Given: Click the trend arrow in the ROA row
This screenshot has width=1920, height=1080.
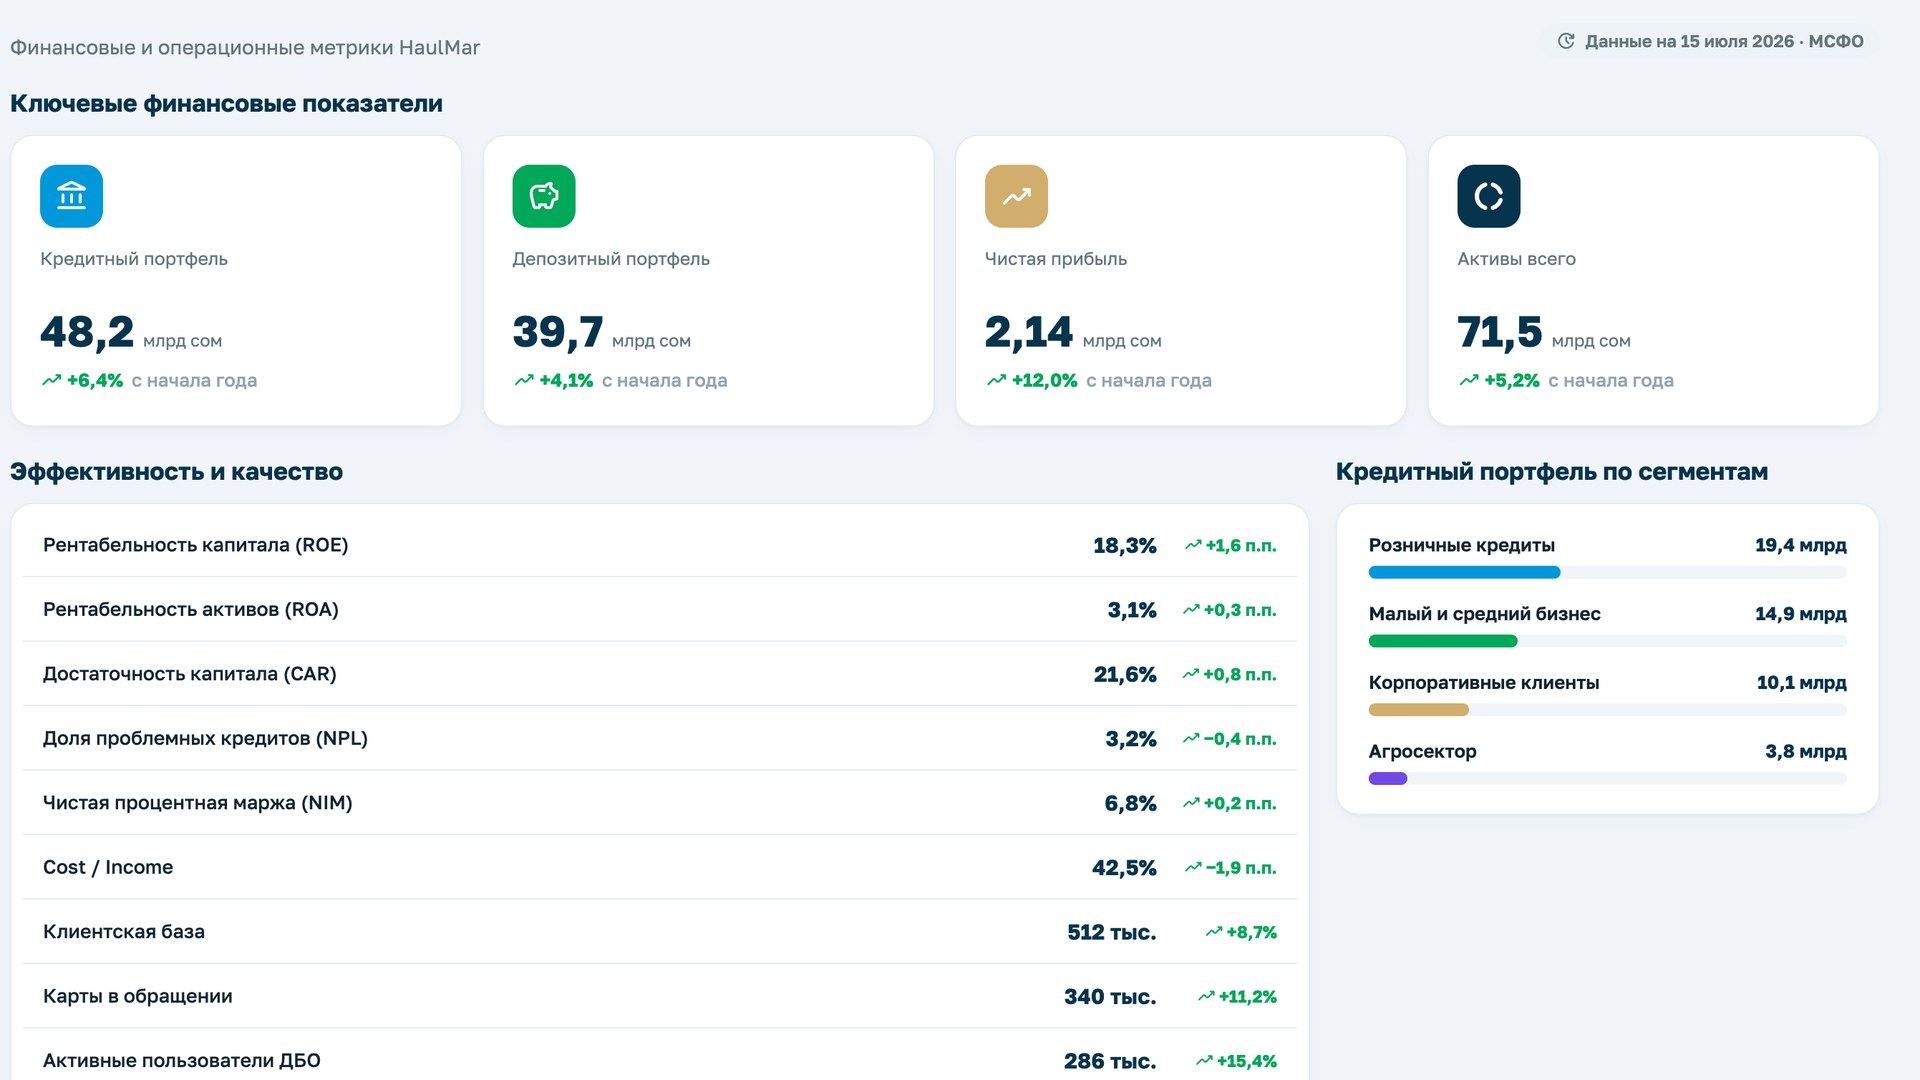Looking at the screenshot, I should point(1190,610).
